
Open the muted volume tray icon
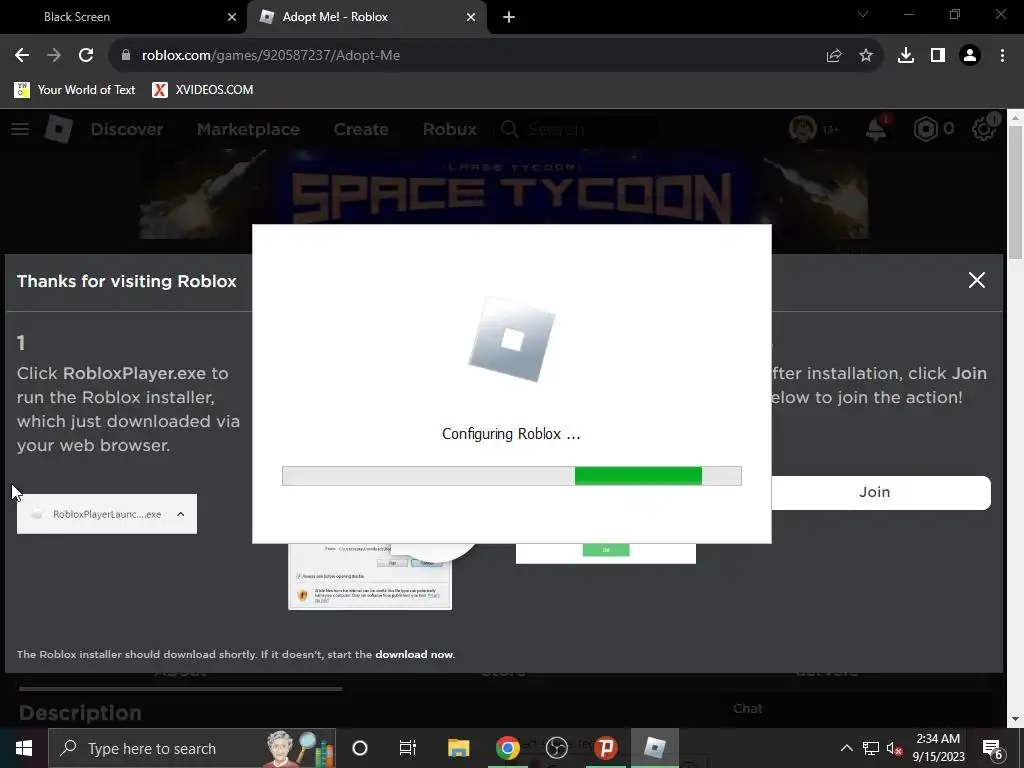pyautogui.click(x=895, y=748)
